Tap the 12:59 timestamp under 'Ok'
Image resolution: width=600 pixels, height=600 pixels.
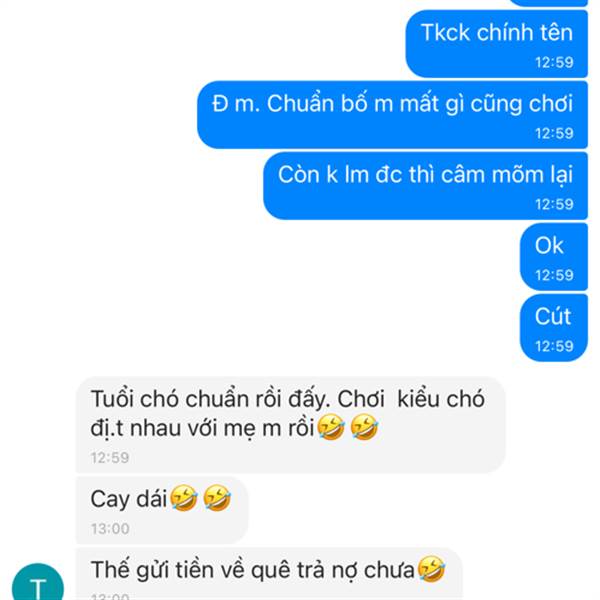[554, 275]
